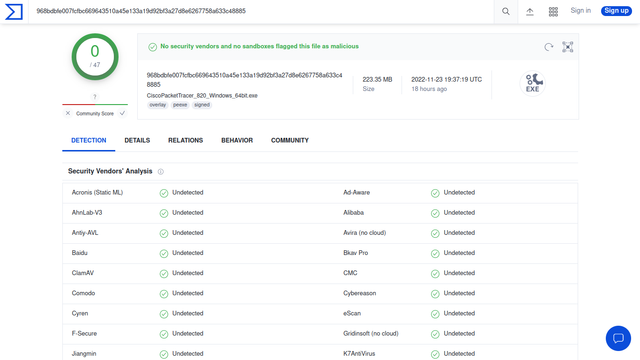The image size is (640, 360).
Task: Click the ClamAV undetected check icon
Action: pos(164,273)
